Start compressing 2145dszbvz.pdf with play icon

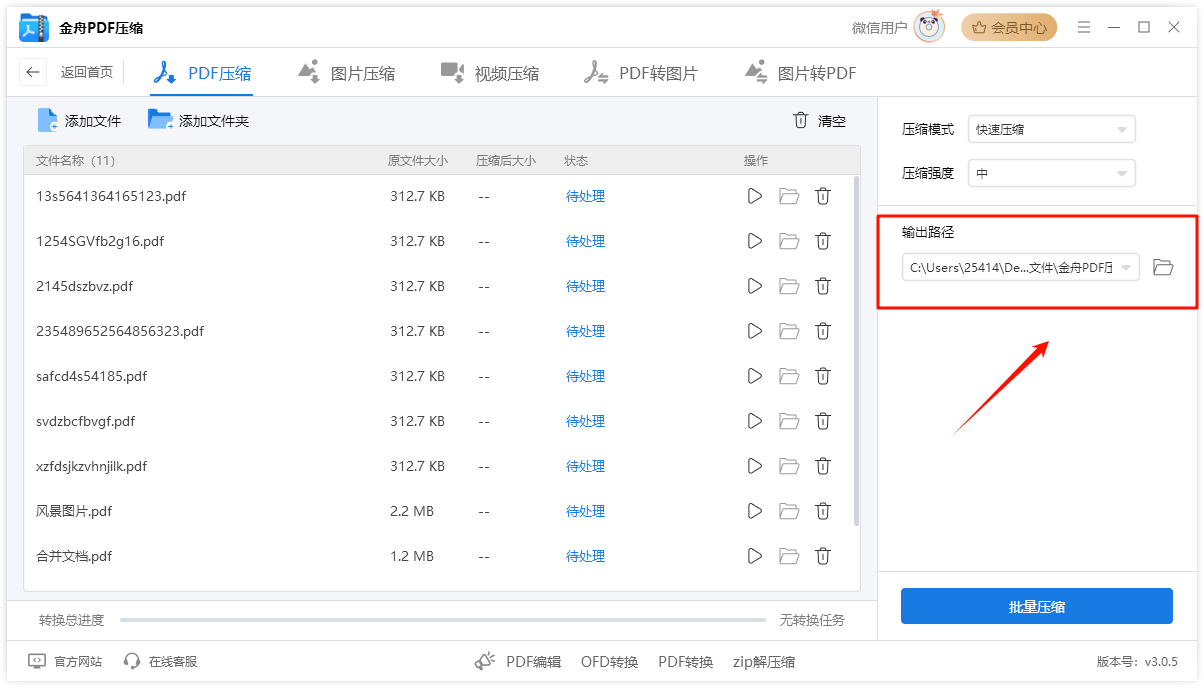point(755,286)
